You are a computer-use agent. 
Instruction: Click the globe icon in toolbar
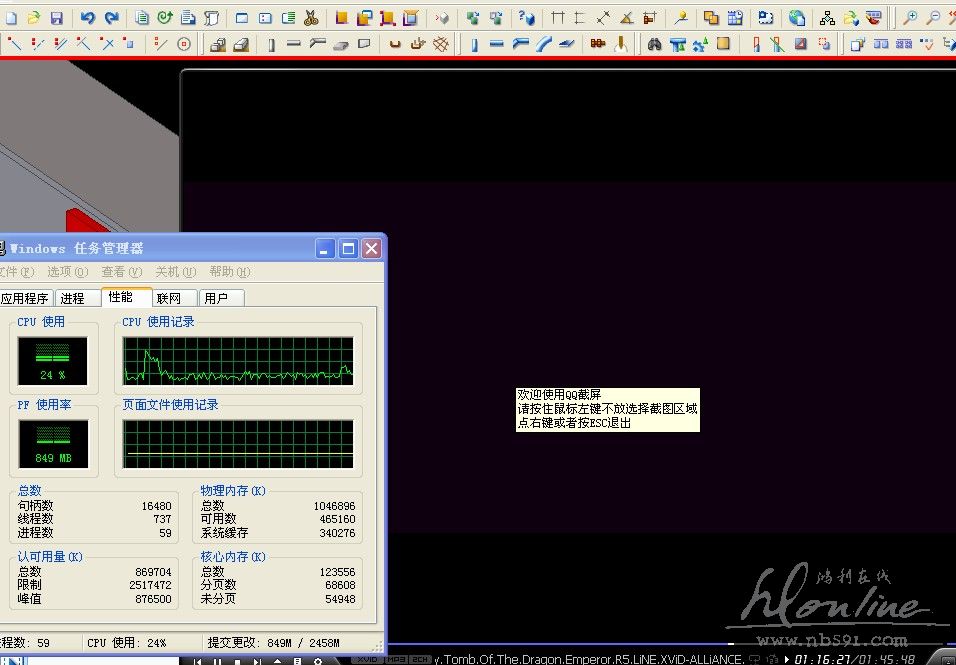click(796, 18)
